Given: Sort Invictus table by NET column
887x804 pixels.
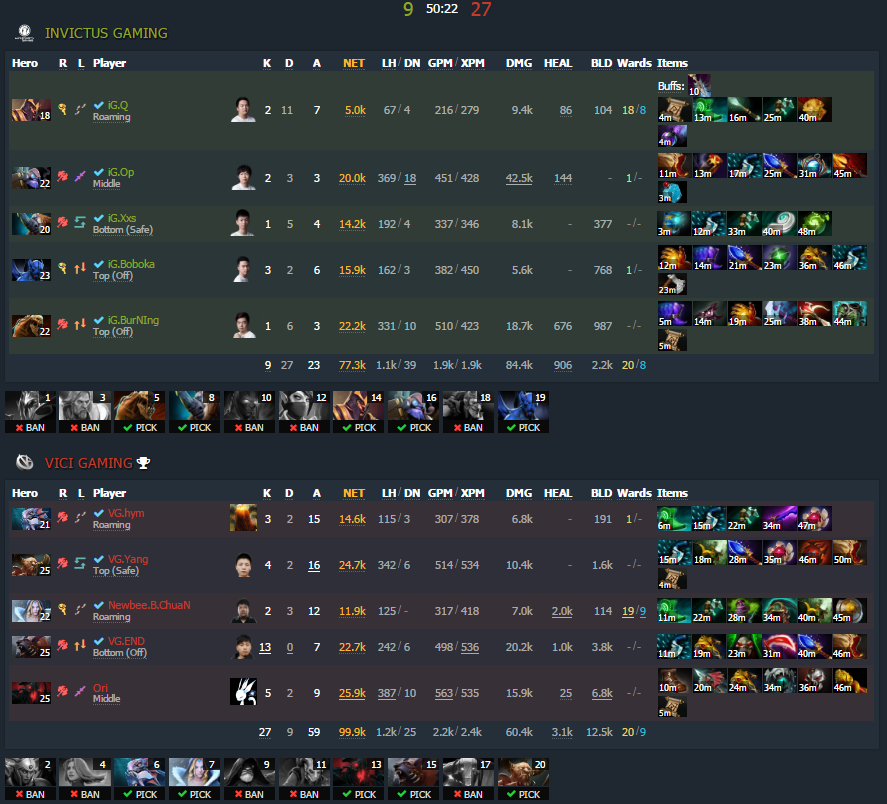Looking at the screenshot, I should tap(354, 63).
